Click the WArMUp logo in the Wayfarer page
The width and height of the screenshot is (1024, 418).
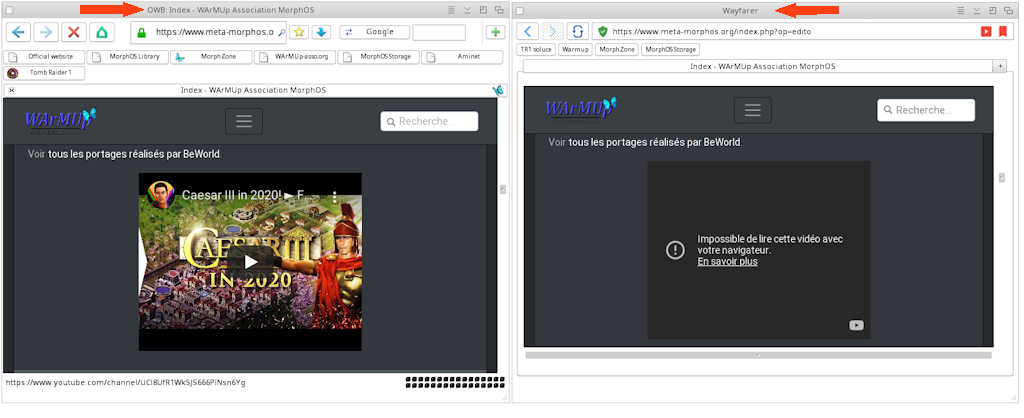[581, 110]
